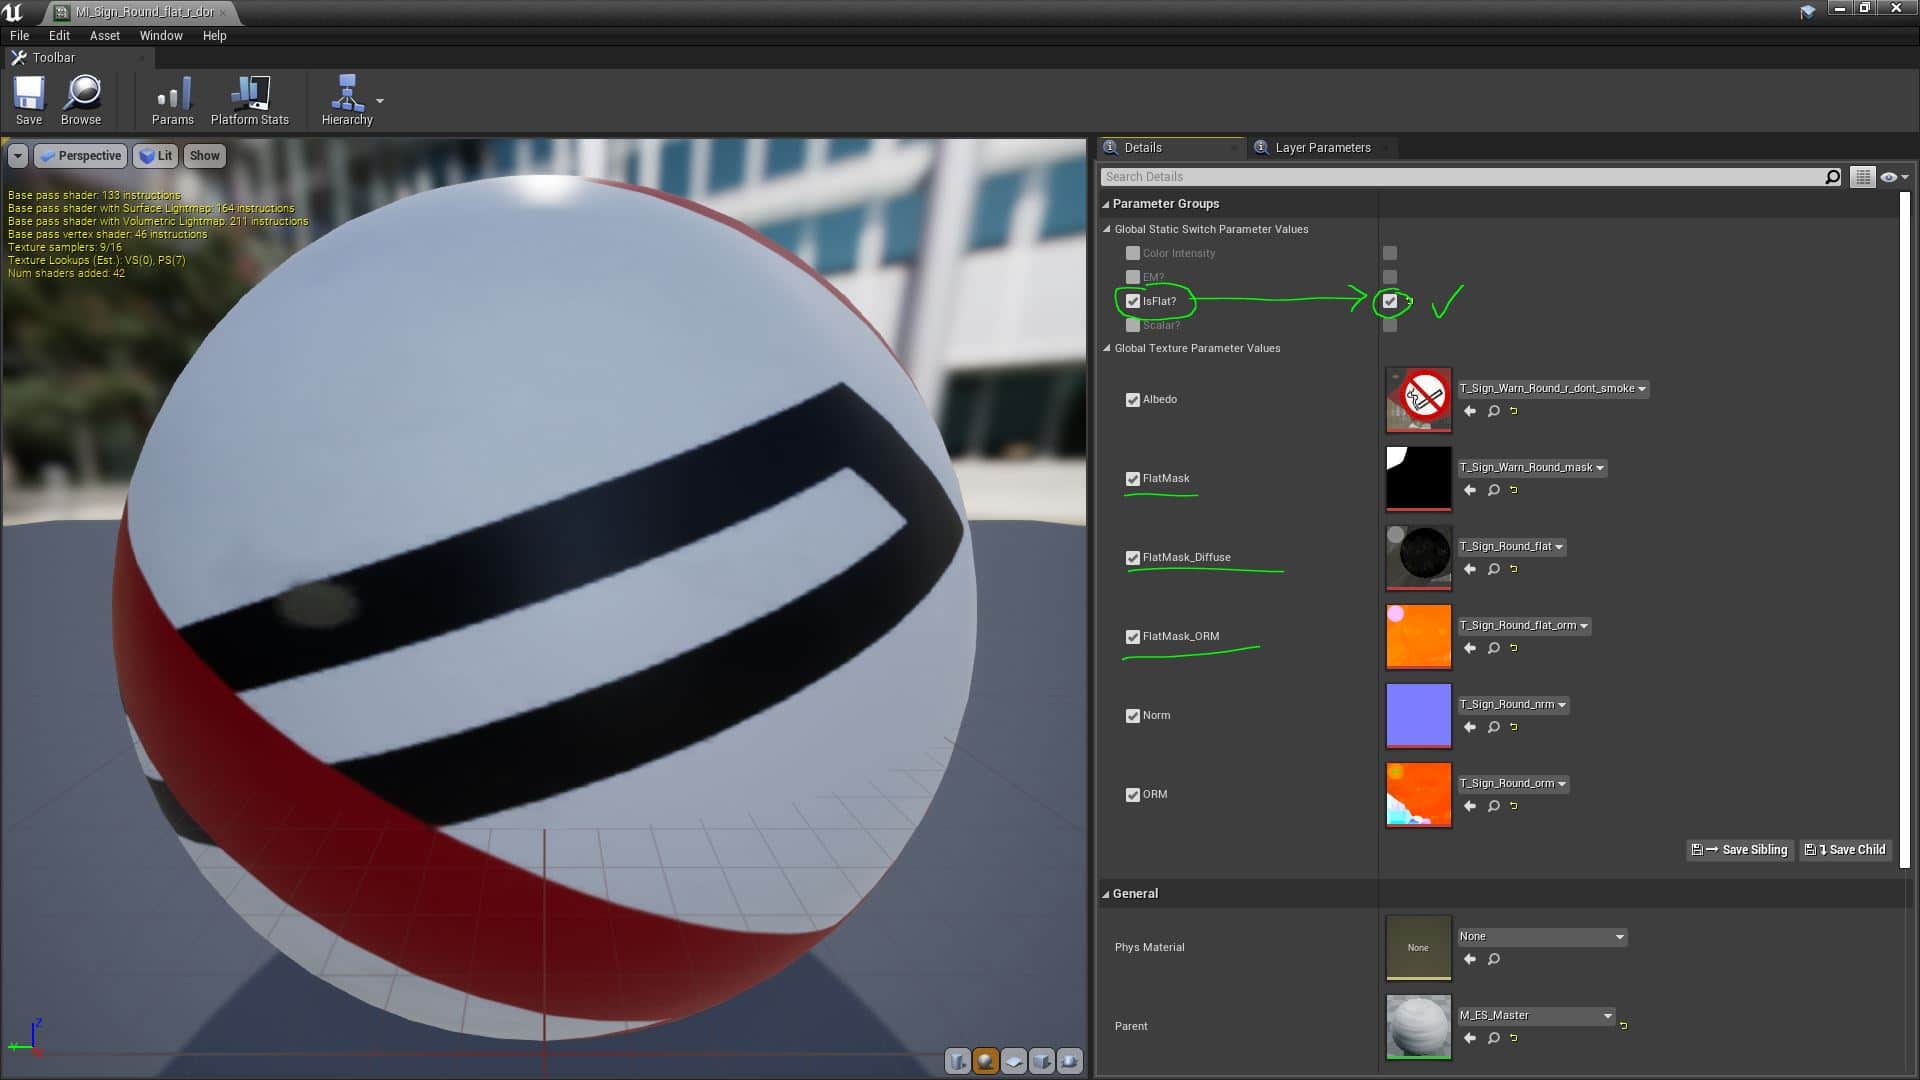Screen dimensions: 1920x1080
Task: Use selected asset for FlatMask texture
Action: tap(1470, 490)
